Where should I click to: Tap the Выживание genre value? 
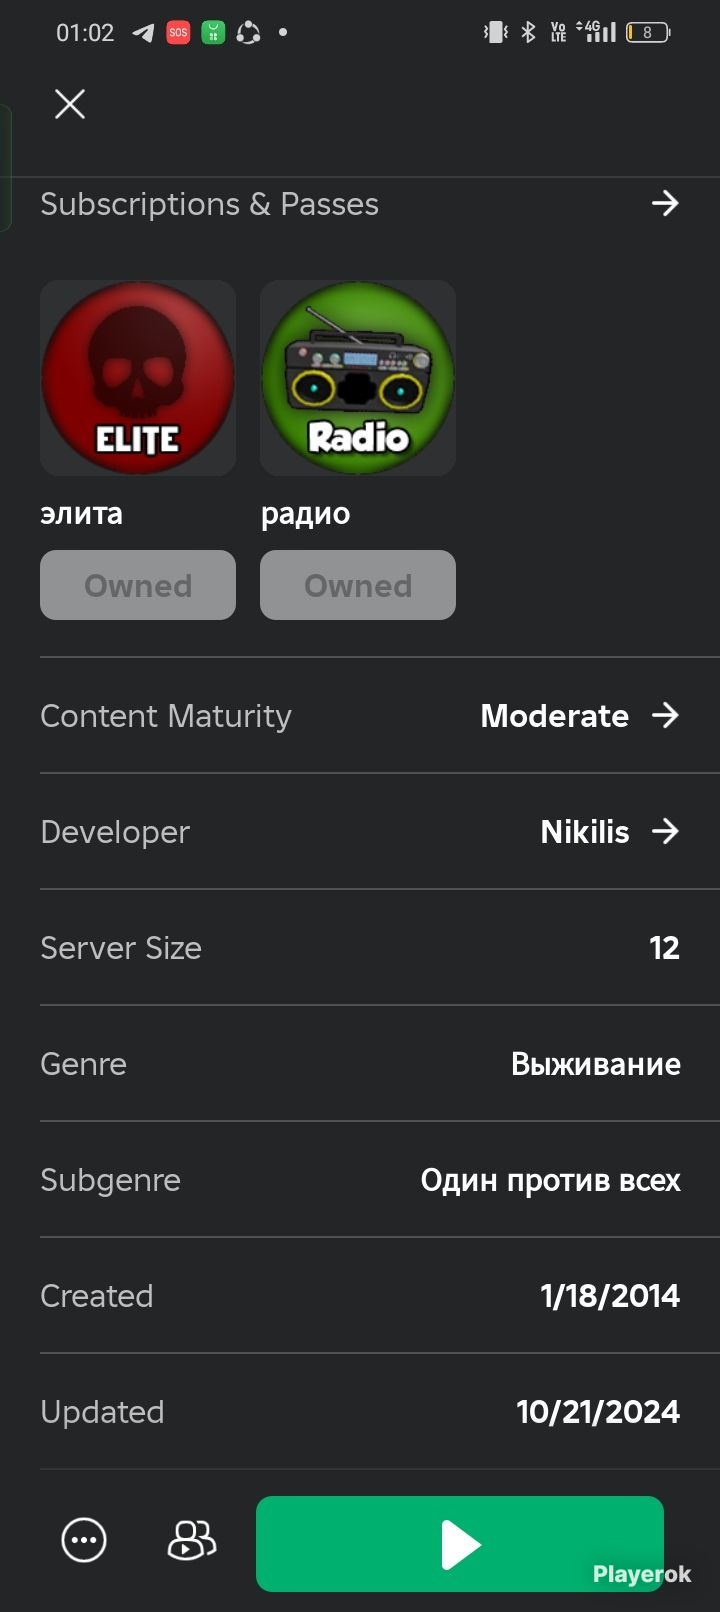(596, 1064)
